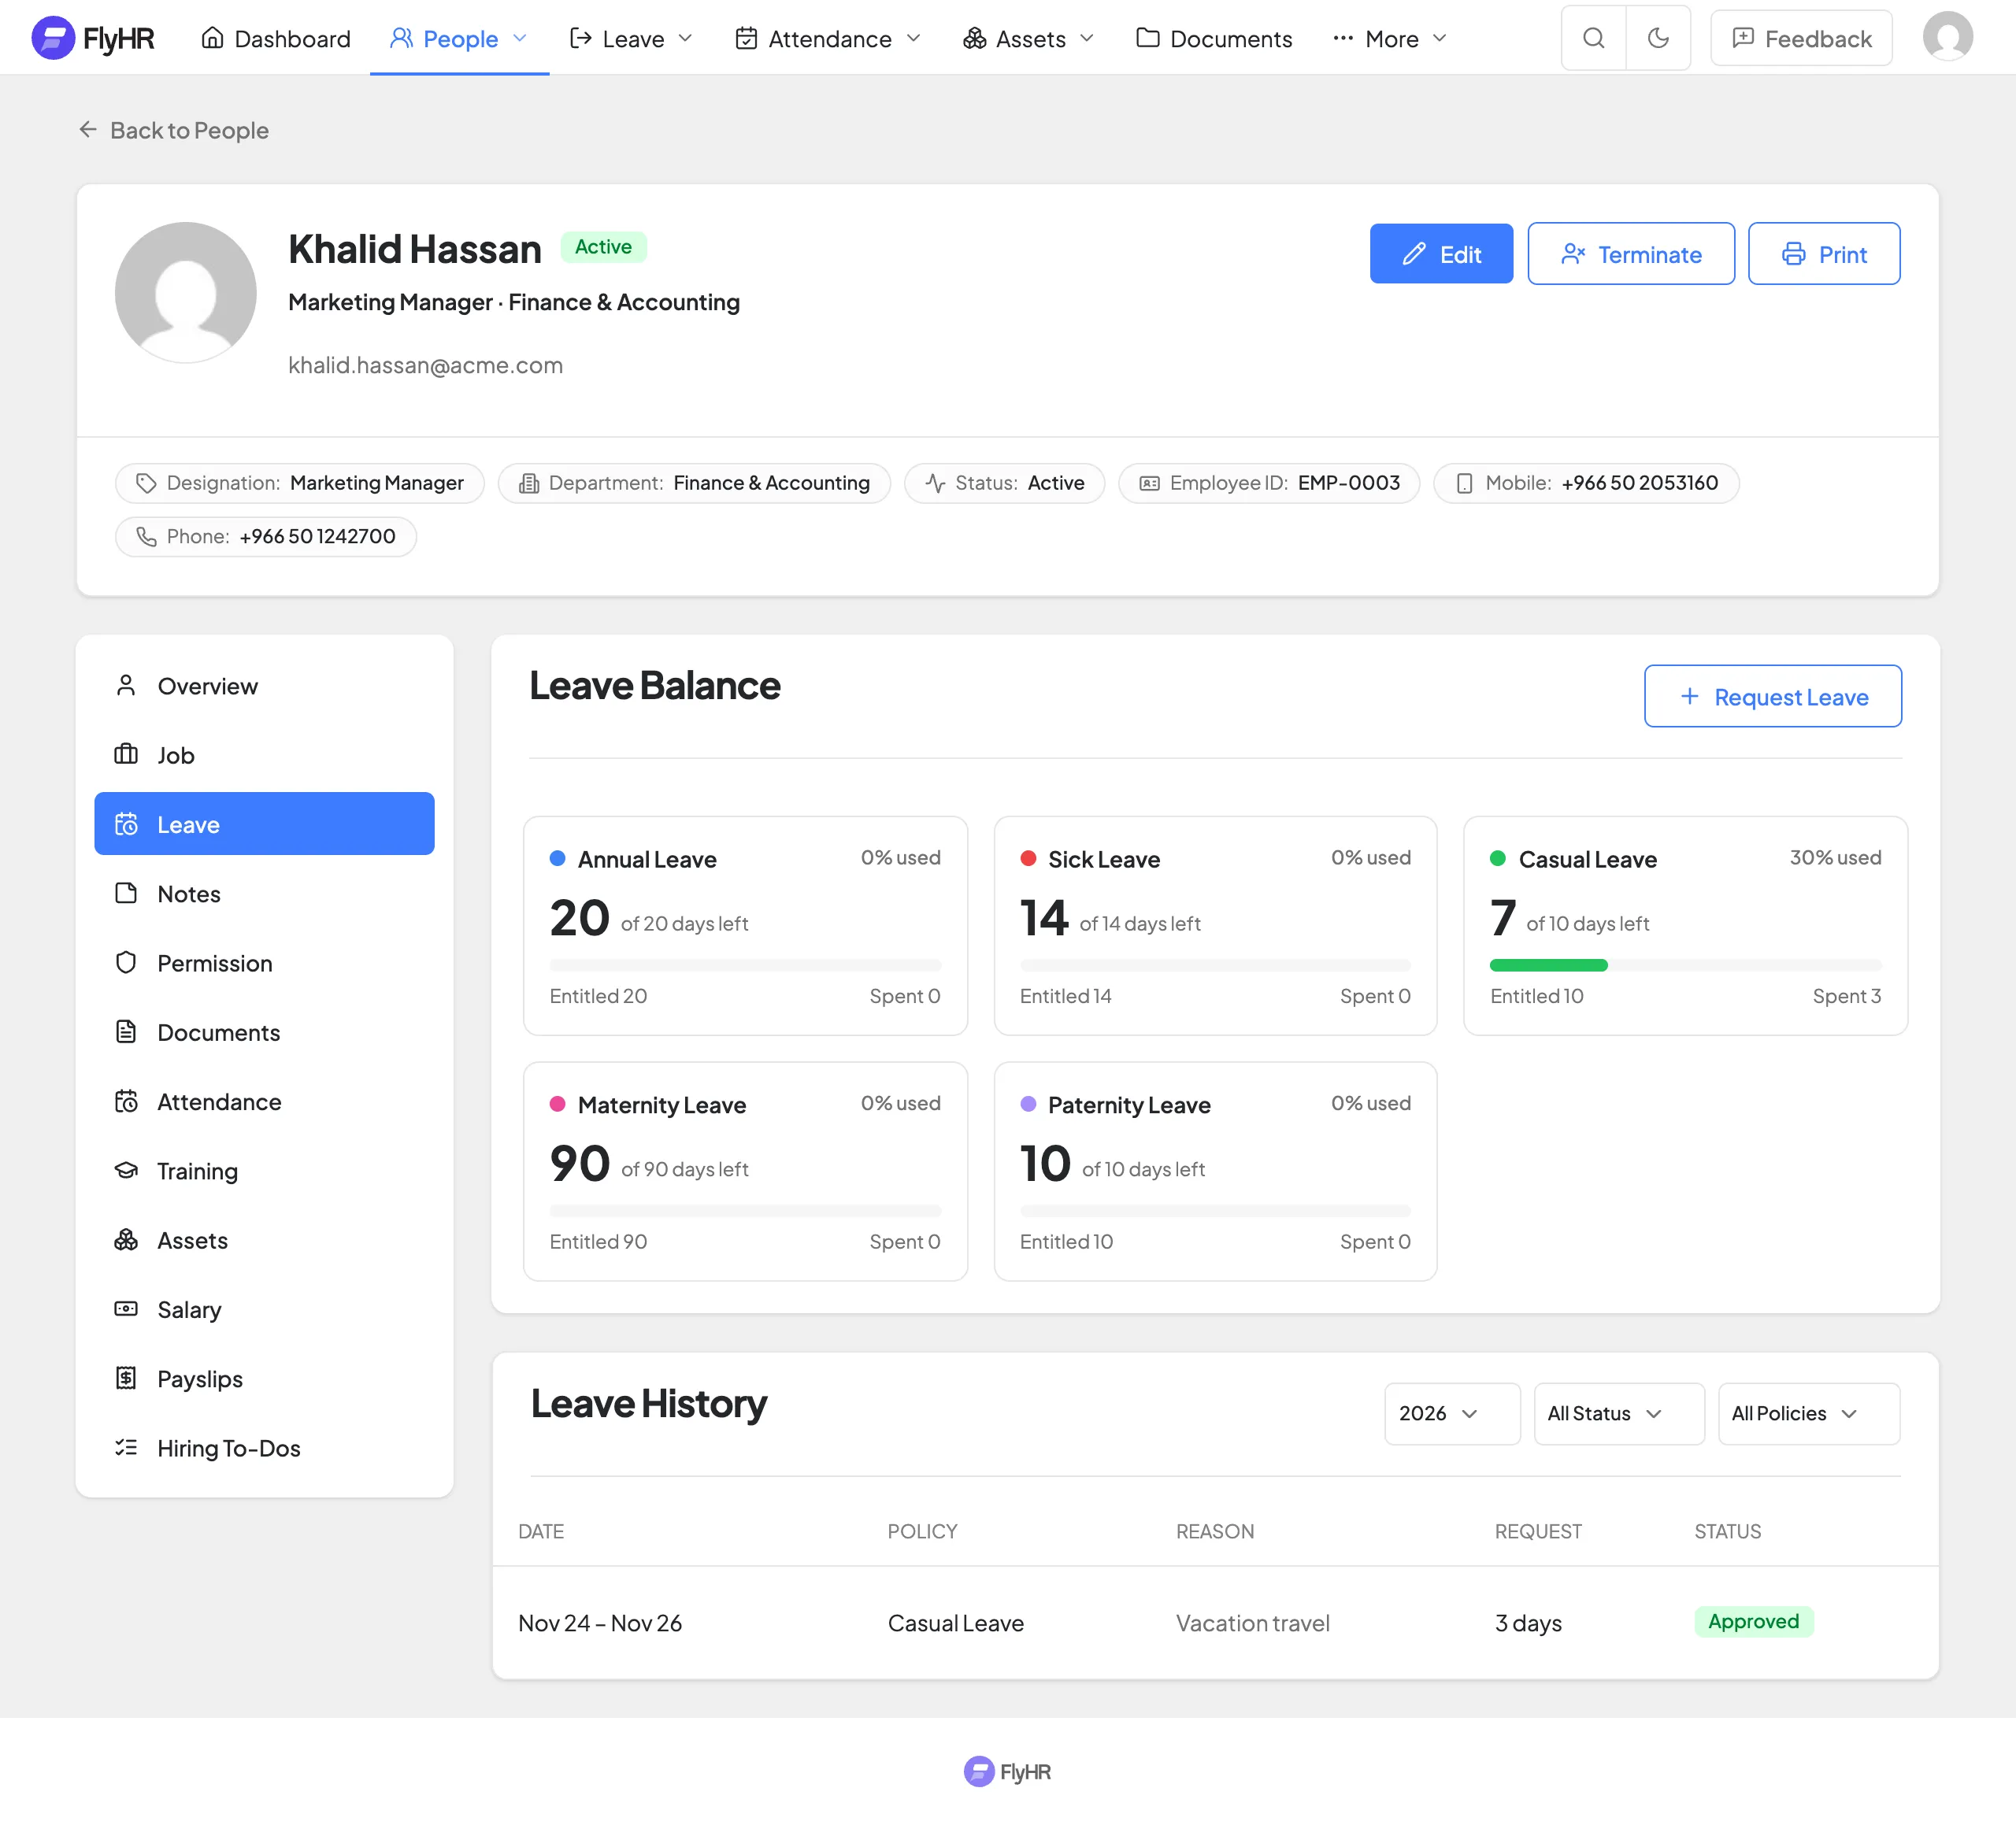The height and width of the screenshot is (1825, 2016).
Task: Click the Request Leave button
Action: pos(1773,696)
